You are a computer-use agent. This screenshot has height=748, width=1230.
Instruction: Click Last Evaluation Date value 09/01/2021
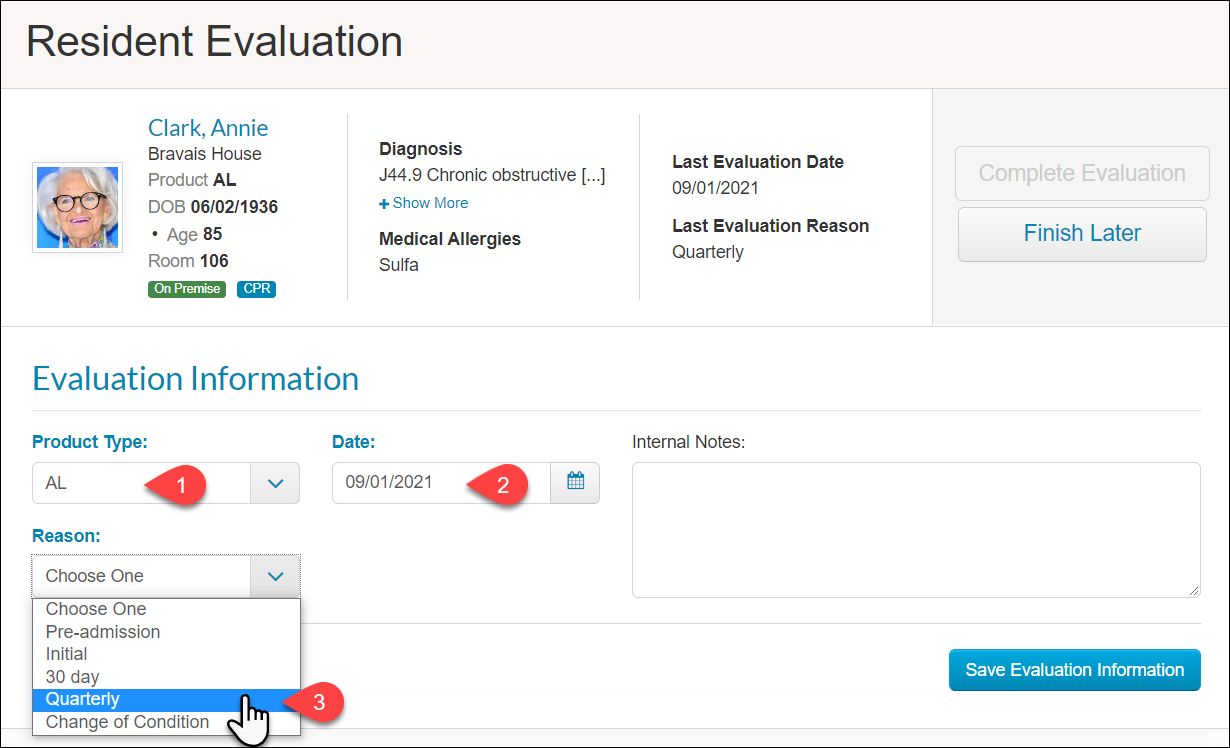point(715,188)
